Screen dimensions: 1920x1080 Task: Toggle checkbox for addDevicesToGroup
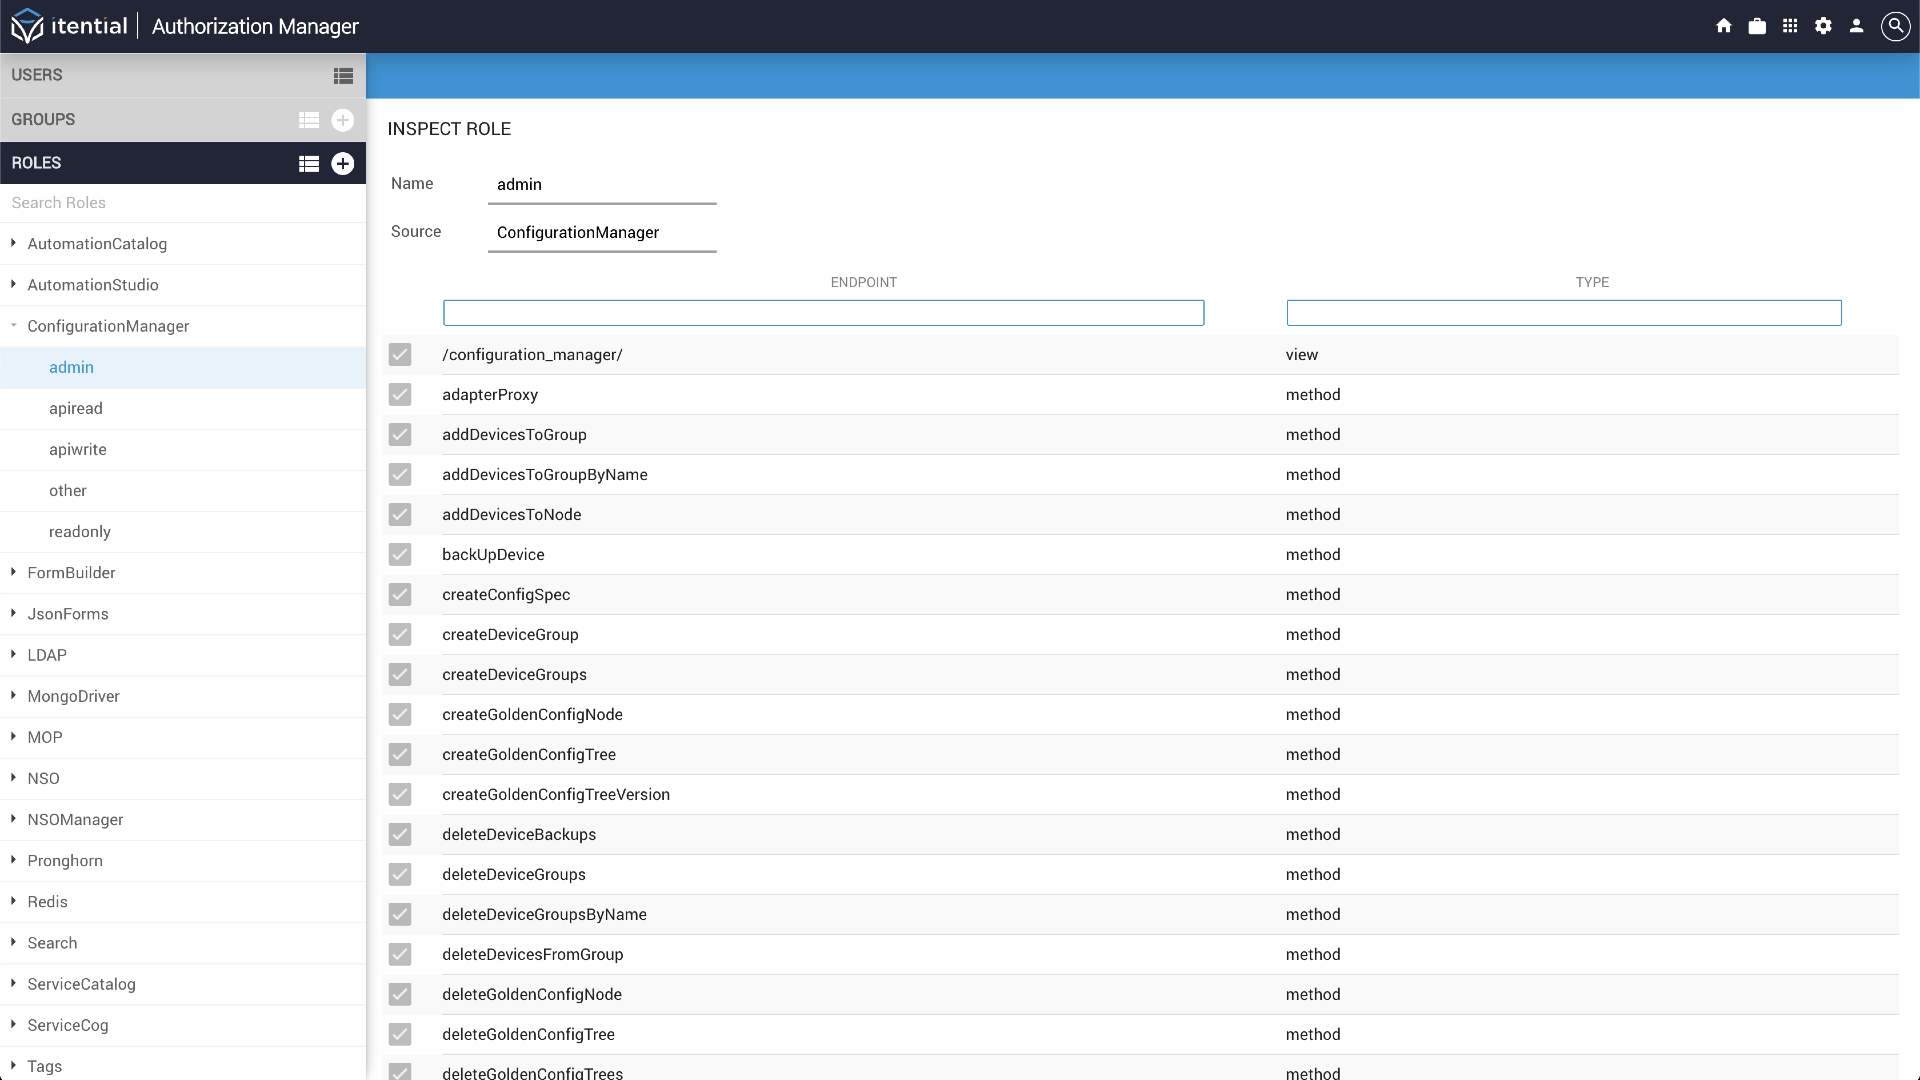[400, 435]
